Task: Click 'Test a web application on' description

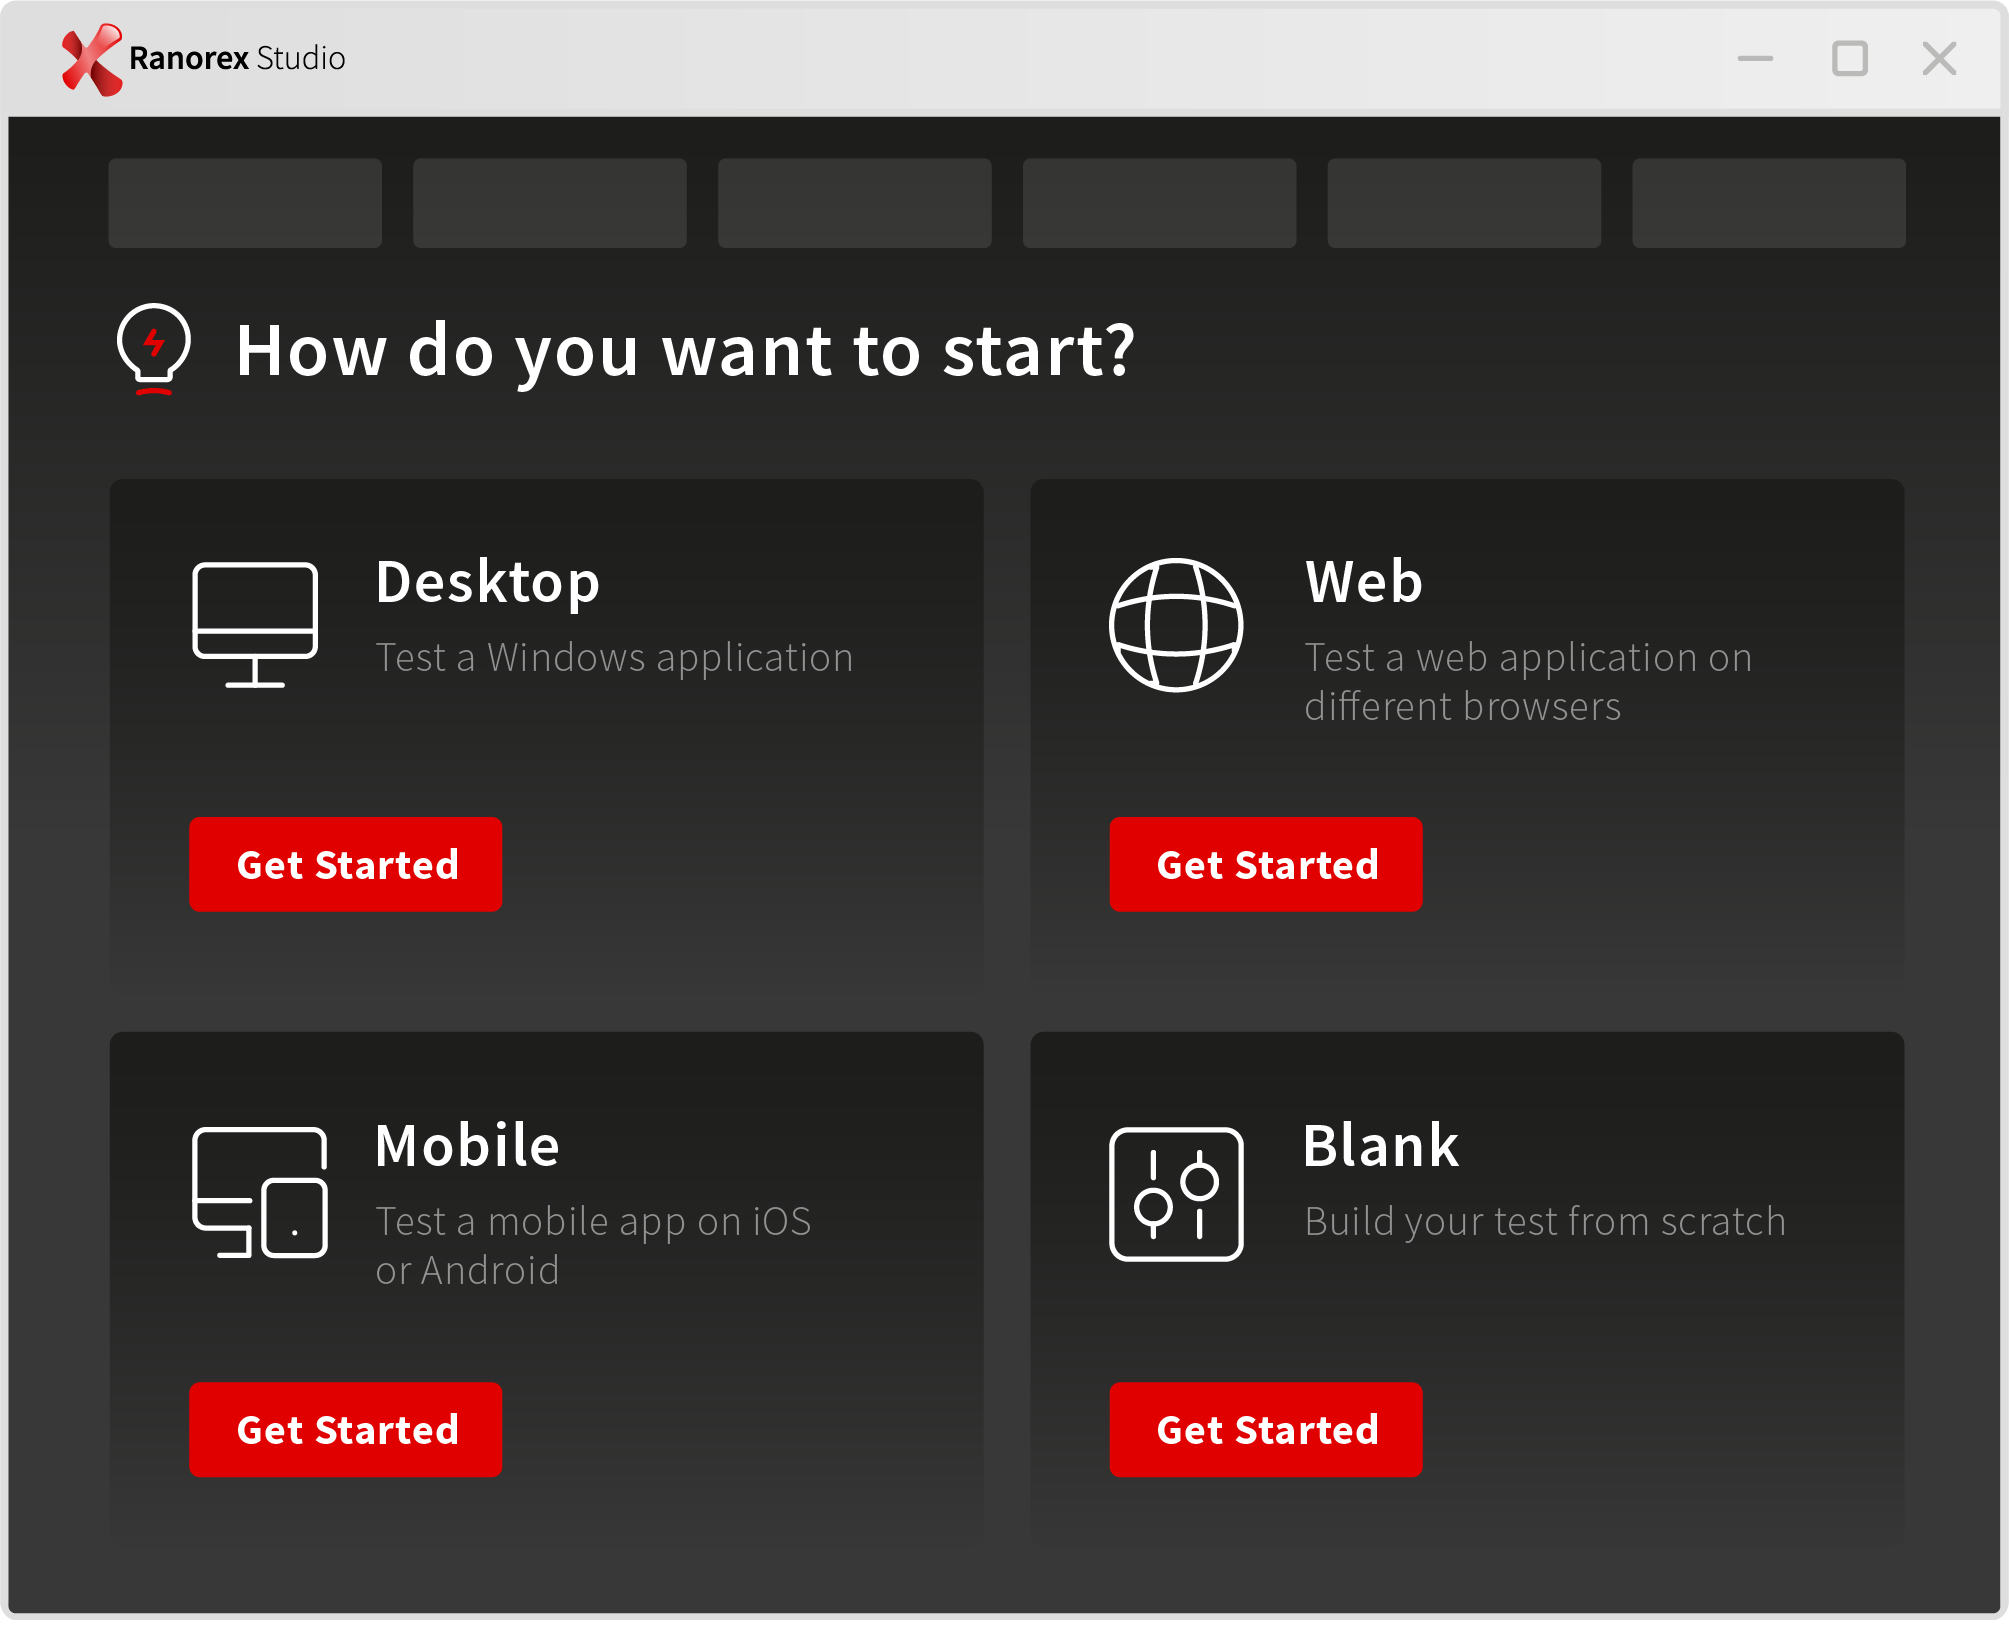Action: coord(1528,658)
